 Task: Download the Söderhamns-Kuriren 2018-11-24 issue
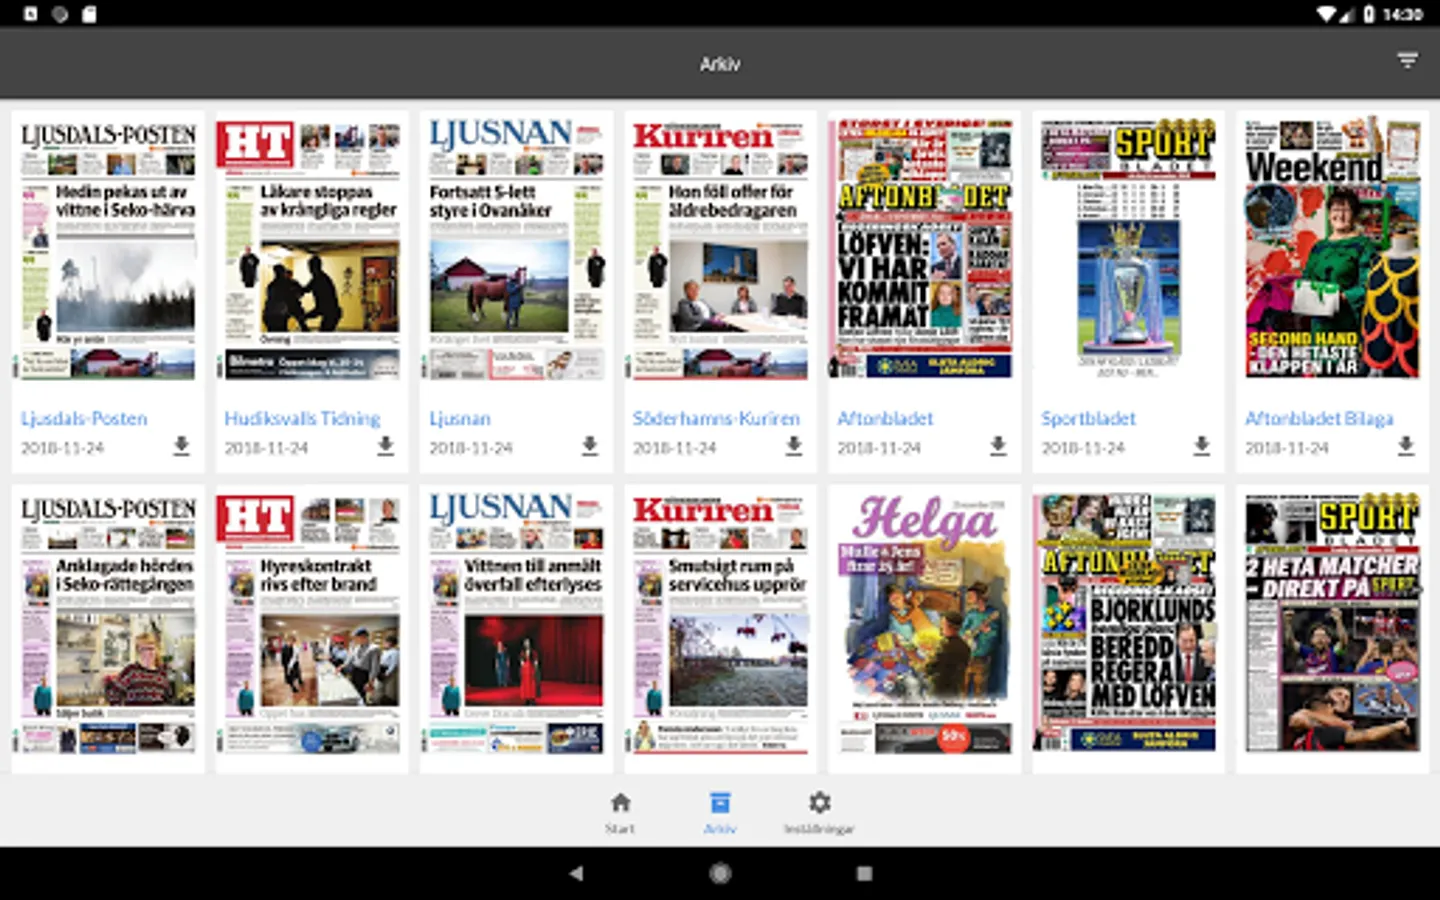(794, 446)
